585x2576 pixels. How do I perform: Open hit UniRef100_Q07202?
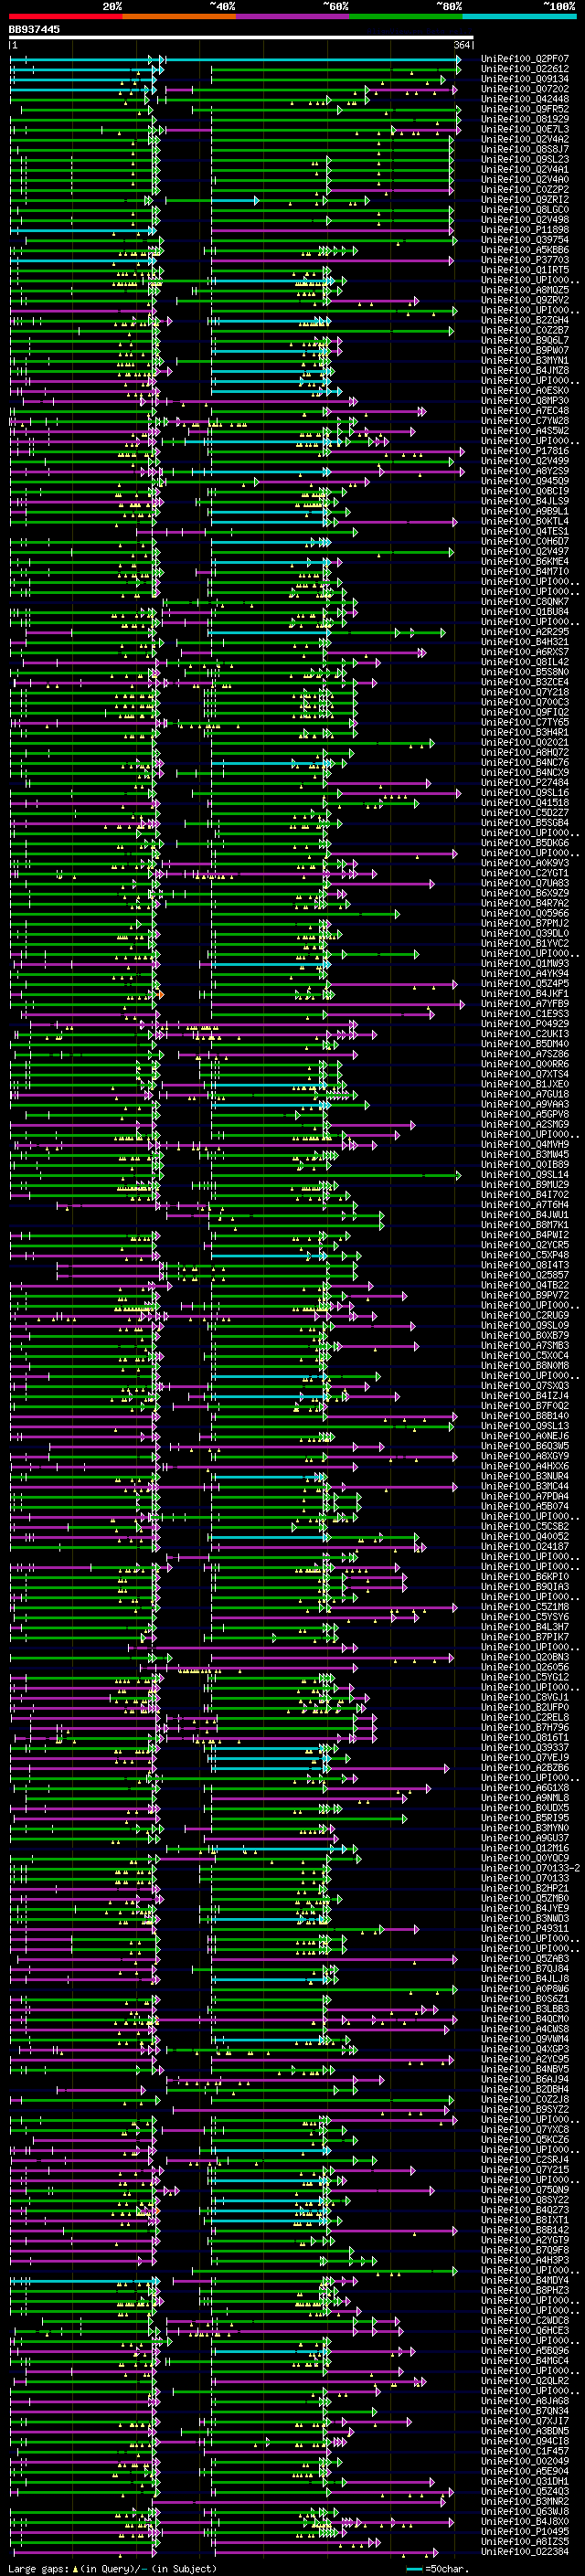pyautogui.click(x=525, y=89)
